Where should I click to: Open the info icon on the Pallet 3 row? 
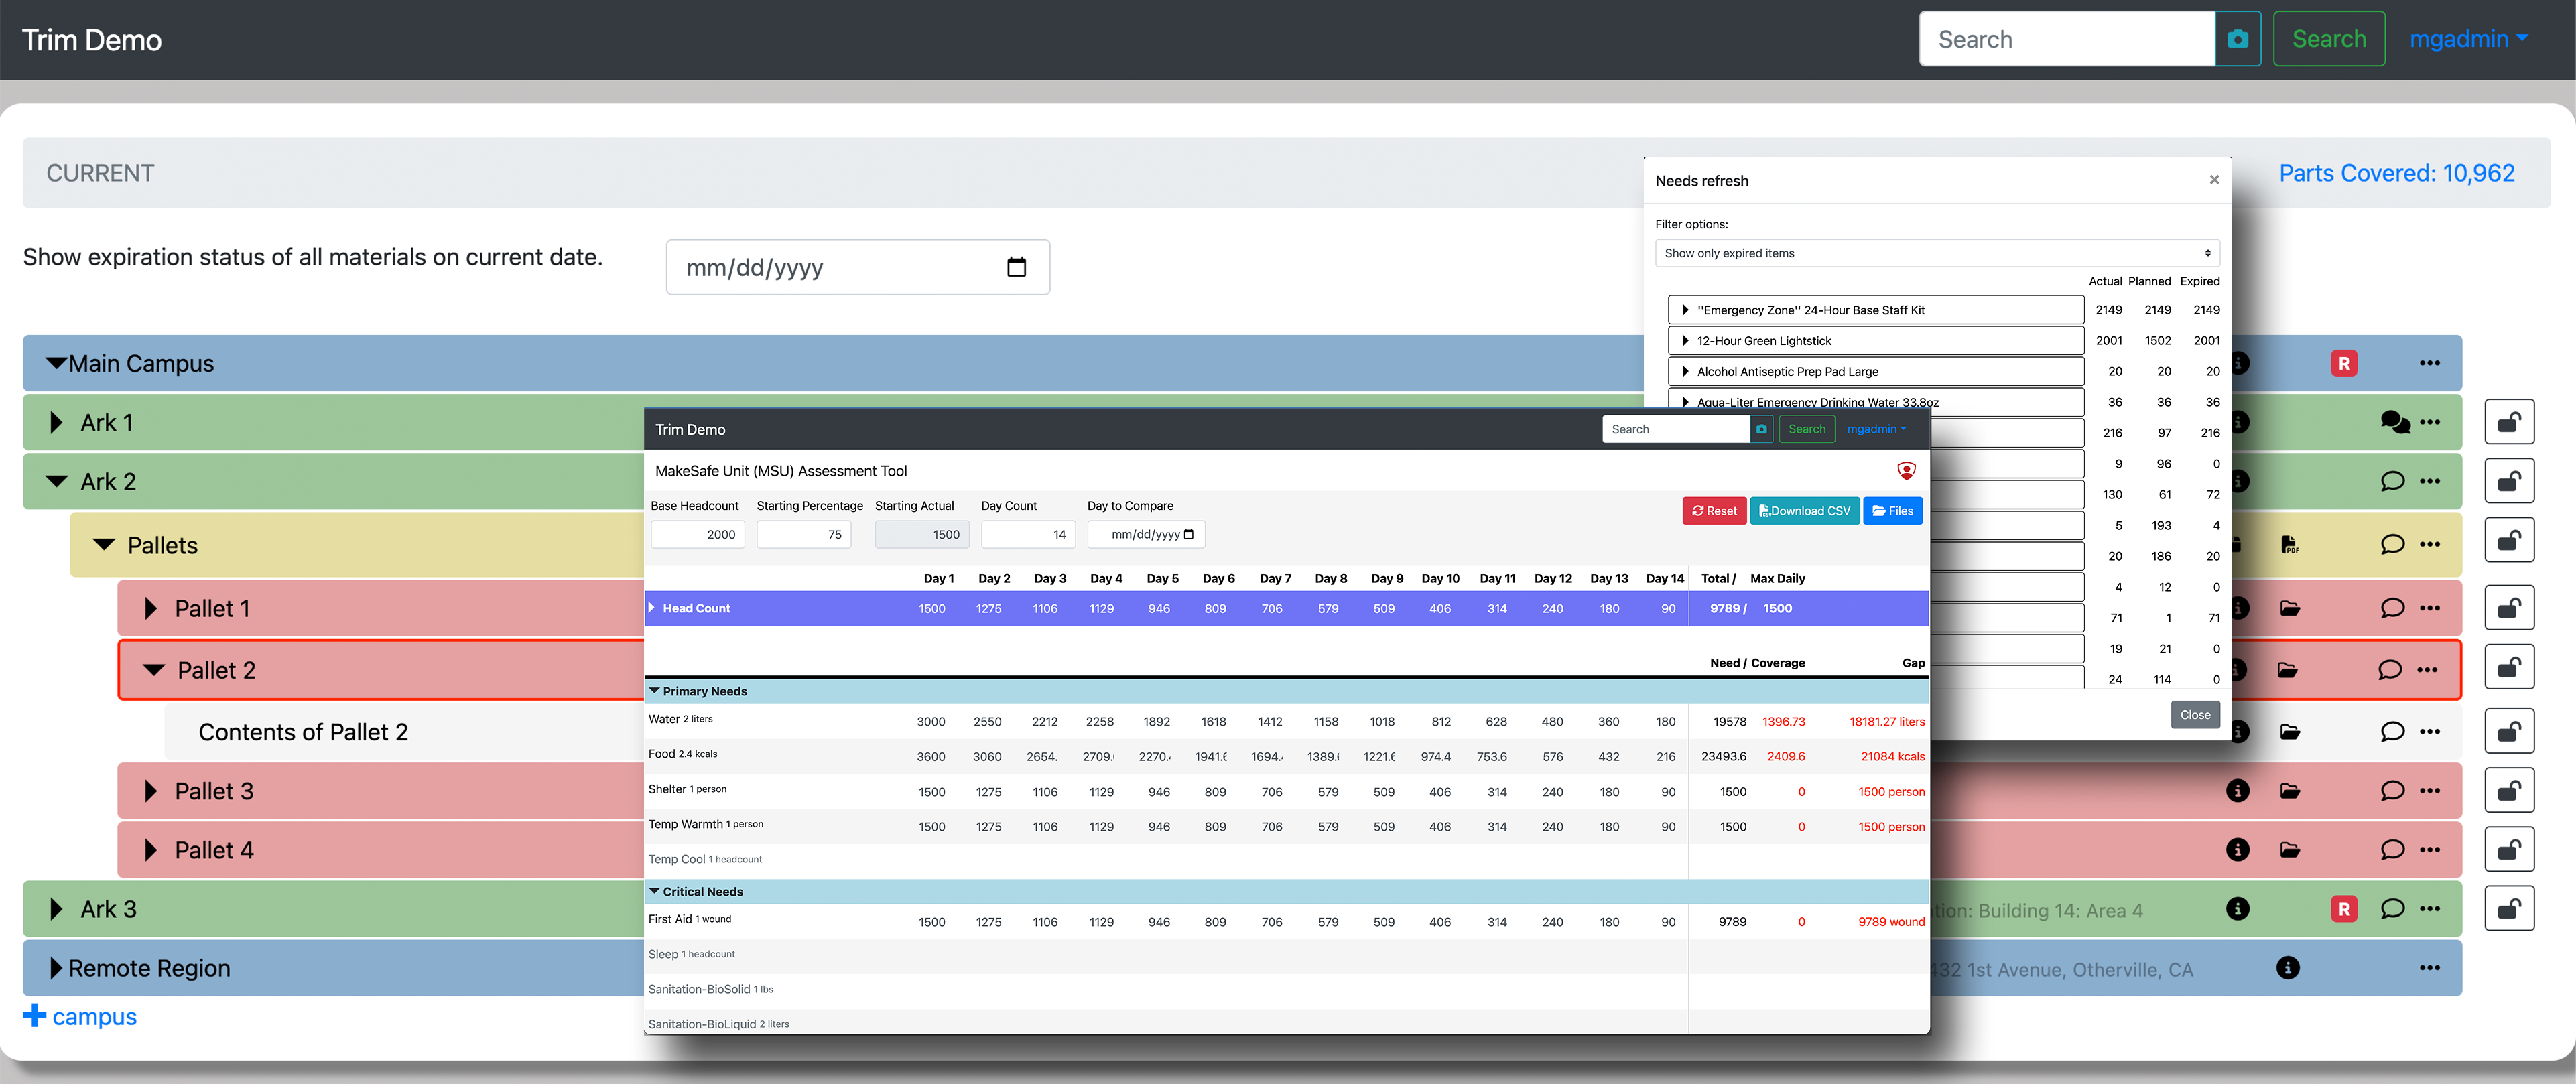(x=2237, y=791)
